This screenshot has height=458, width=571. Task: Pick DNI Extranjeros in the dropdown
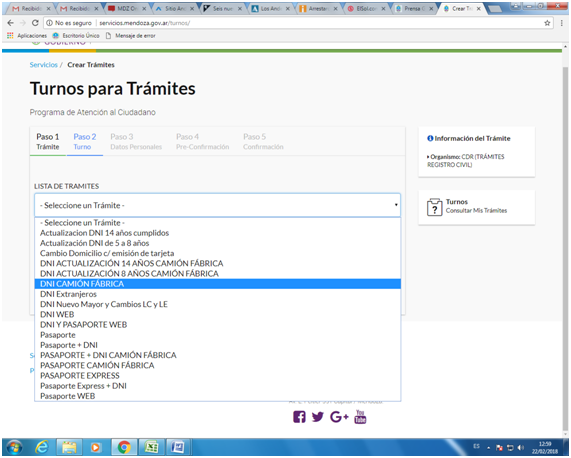click(x=218, y=294)
